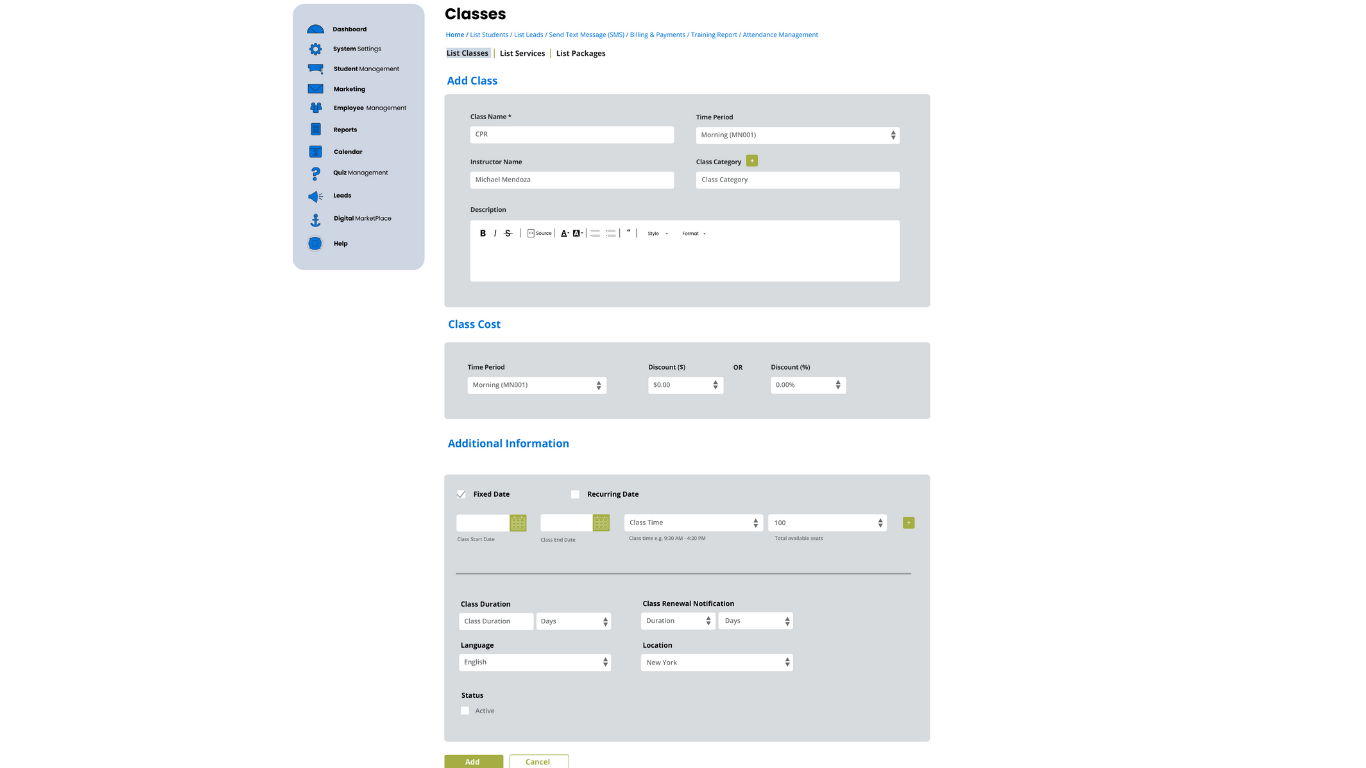Click the Class End Date calendar icon
1366x768 pixels.
coord(601,523)
